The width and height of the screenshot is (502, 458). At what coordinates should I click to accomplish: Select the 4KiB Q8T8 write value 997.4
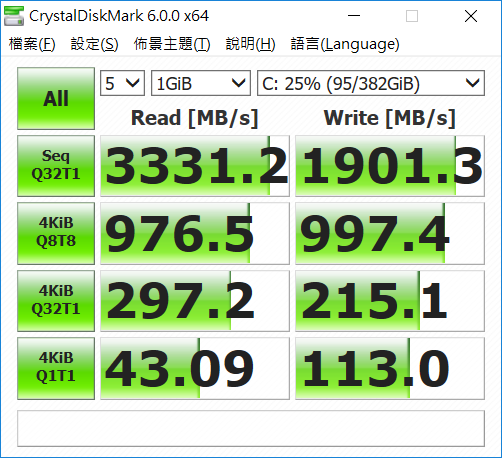pyautogui.click(x=390, y=233)
